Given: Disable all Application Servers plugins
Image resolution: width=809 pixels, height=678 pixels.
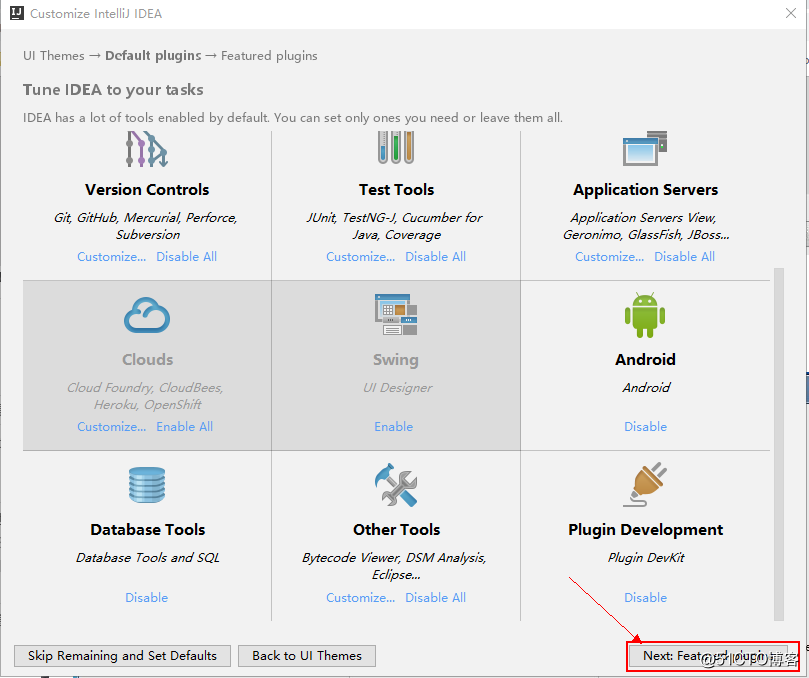Looking at the screenshot, I should coord(684,256).
